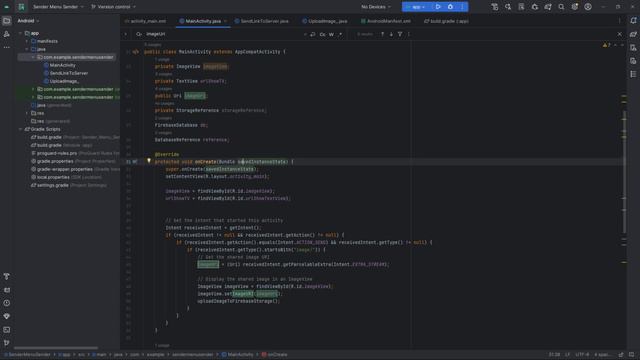Open the Android project view dropdown
This screenshot has width=640, height=360.
point(28,21)
